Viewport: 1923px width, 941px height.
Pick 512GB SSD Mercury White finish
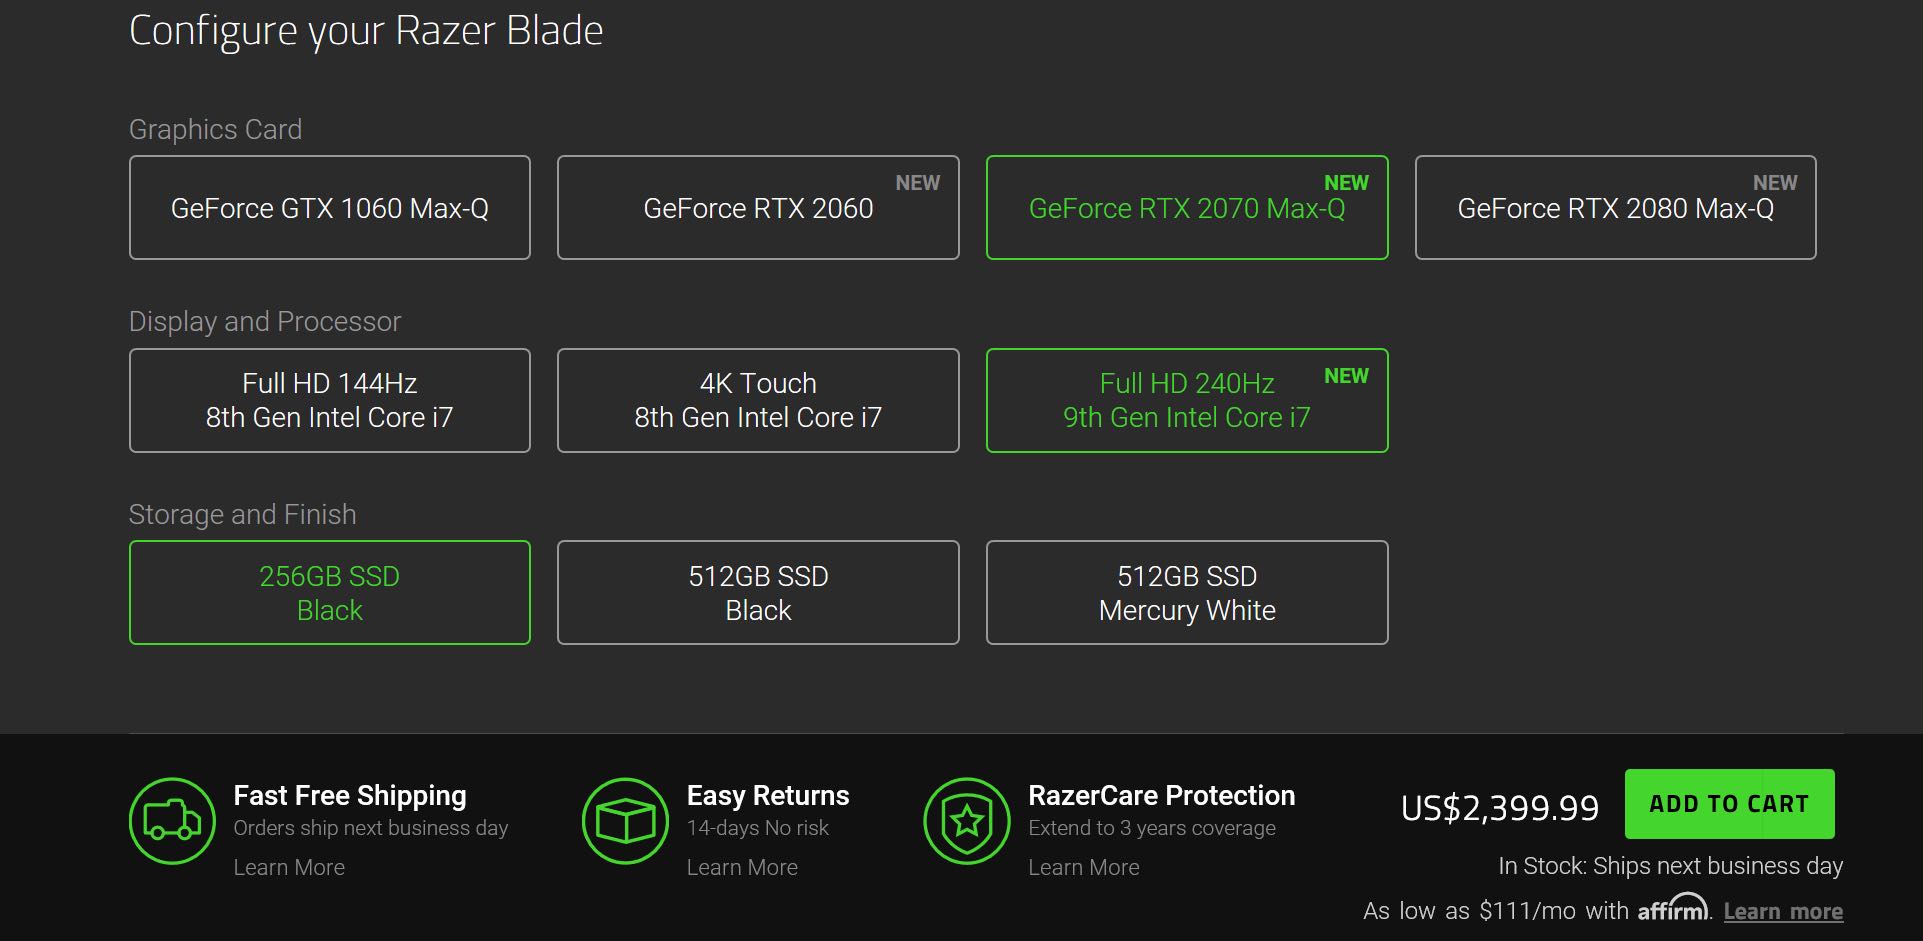[1187, 593]
